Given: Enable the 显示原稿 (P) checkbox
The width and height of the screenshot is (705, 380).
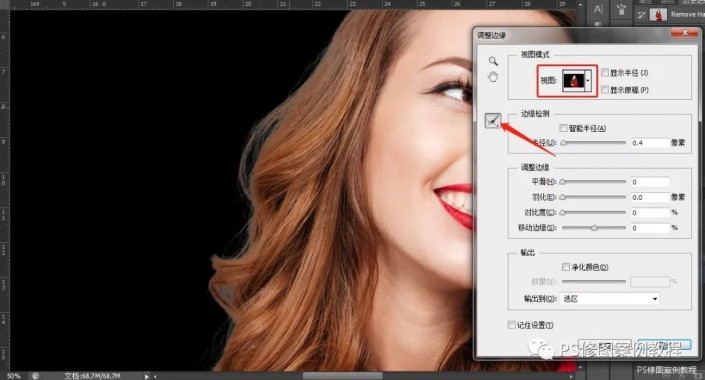Looking at the screenshot, I should click(605, 89).
